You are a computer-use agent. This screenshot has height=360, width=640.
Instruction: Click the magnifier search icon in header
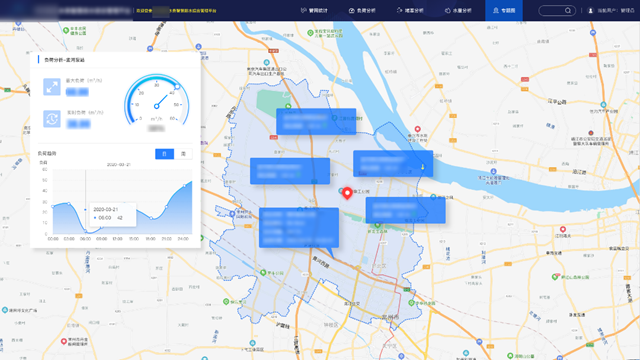[x=568, y=11]
